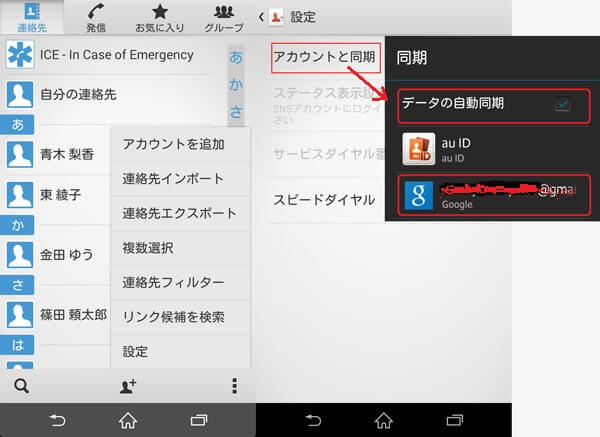Jump to さ in the index sidebar
The width and height of the screenshot is (600, 437).
point(236,112)
